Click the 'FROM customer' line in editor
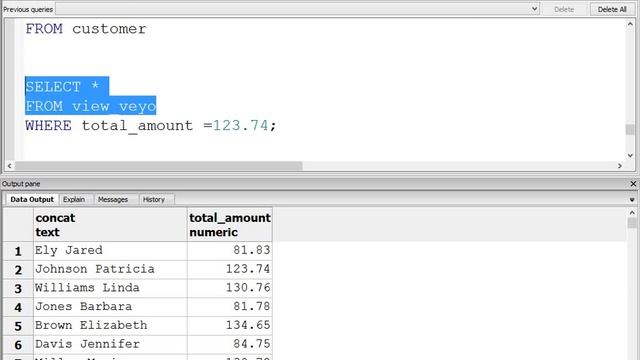Image resolution: width=640 pixels, height=360 pixels. (86, 29)
